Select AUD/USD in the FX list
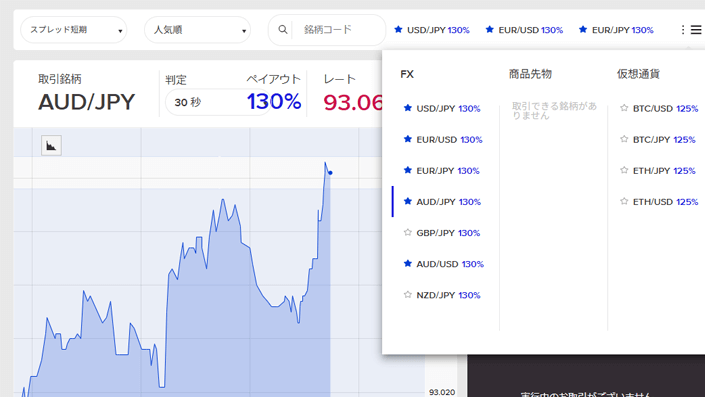Viewport: 705px width, 397px height. [450, 264]
